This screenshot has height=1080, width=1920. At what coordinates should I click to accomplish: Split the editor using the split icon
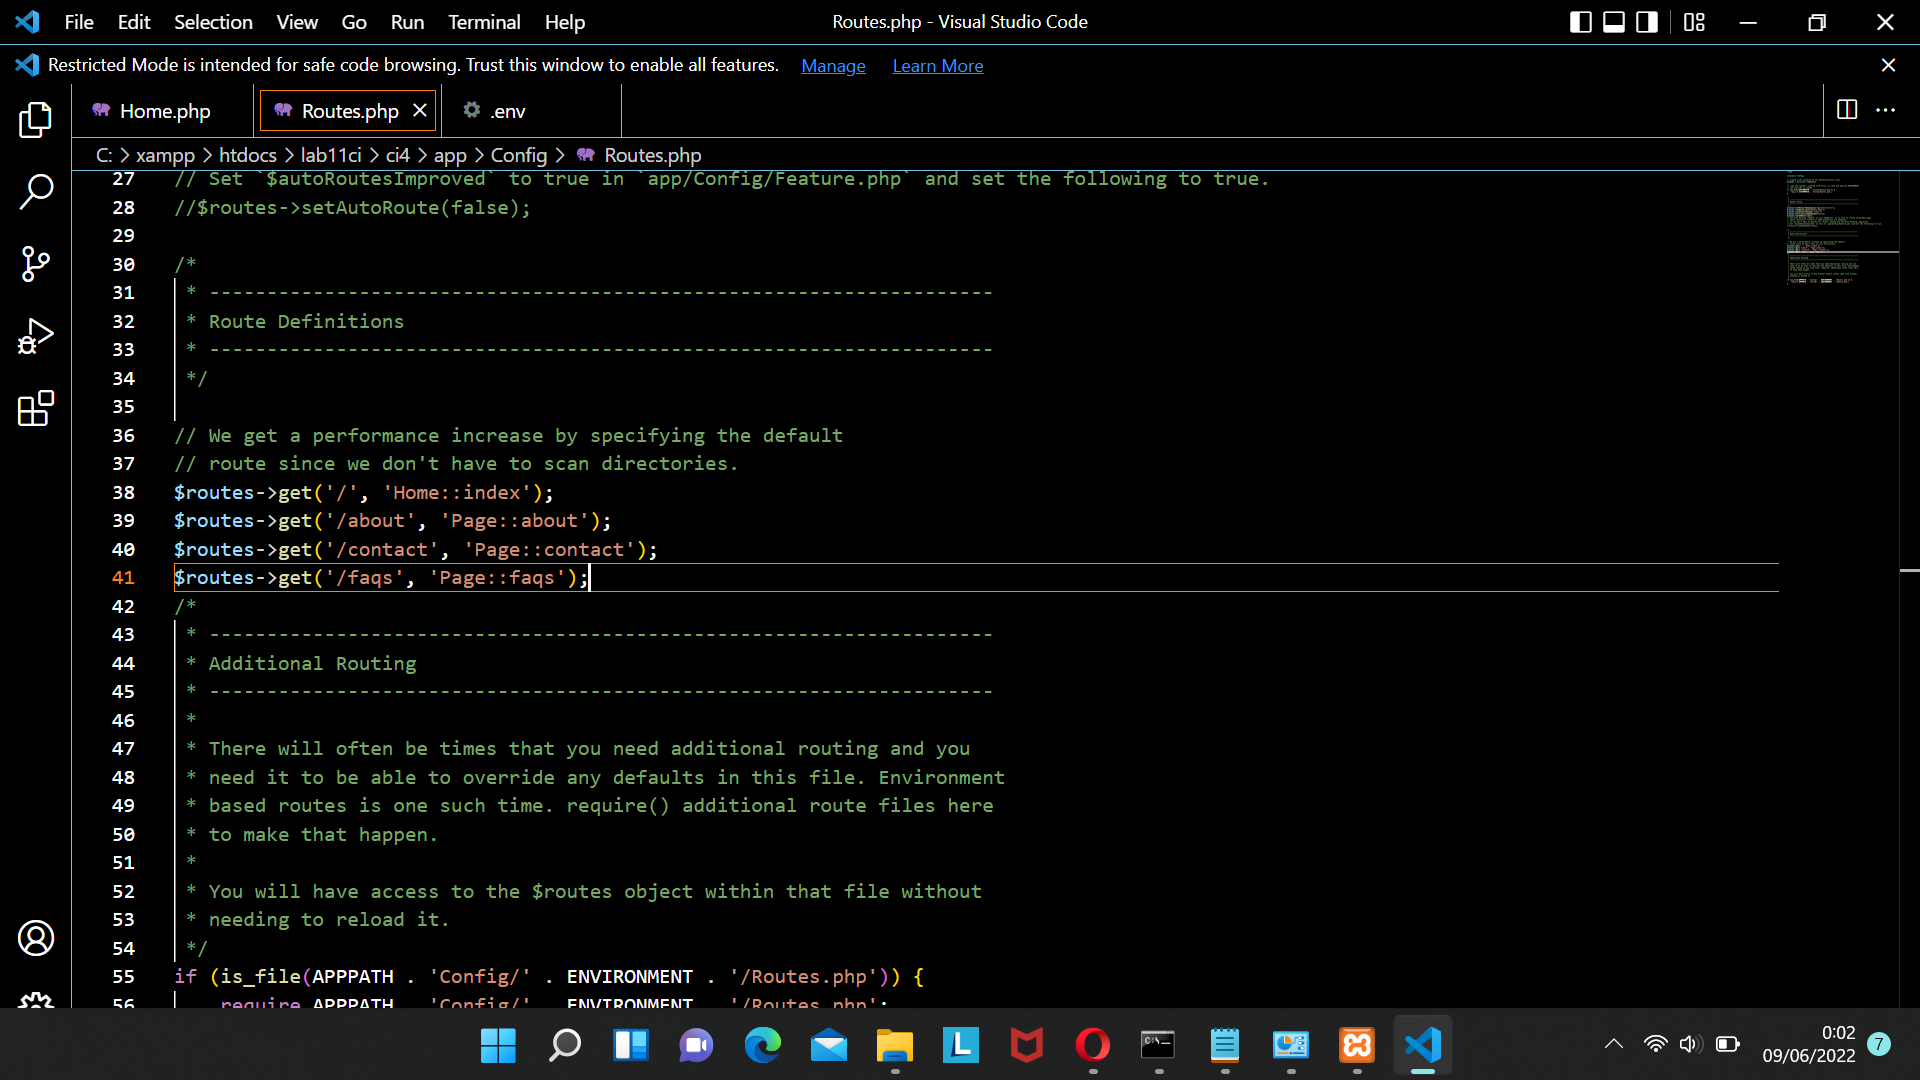coord(1845,110)
